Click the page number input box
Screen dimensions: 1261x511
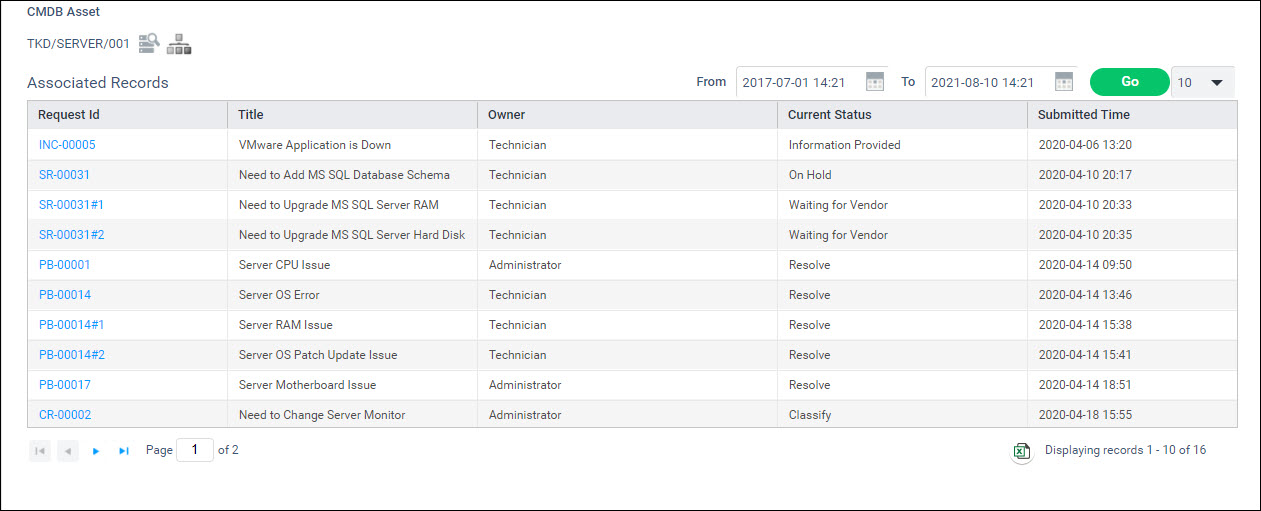point(194,450)
